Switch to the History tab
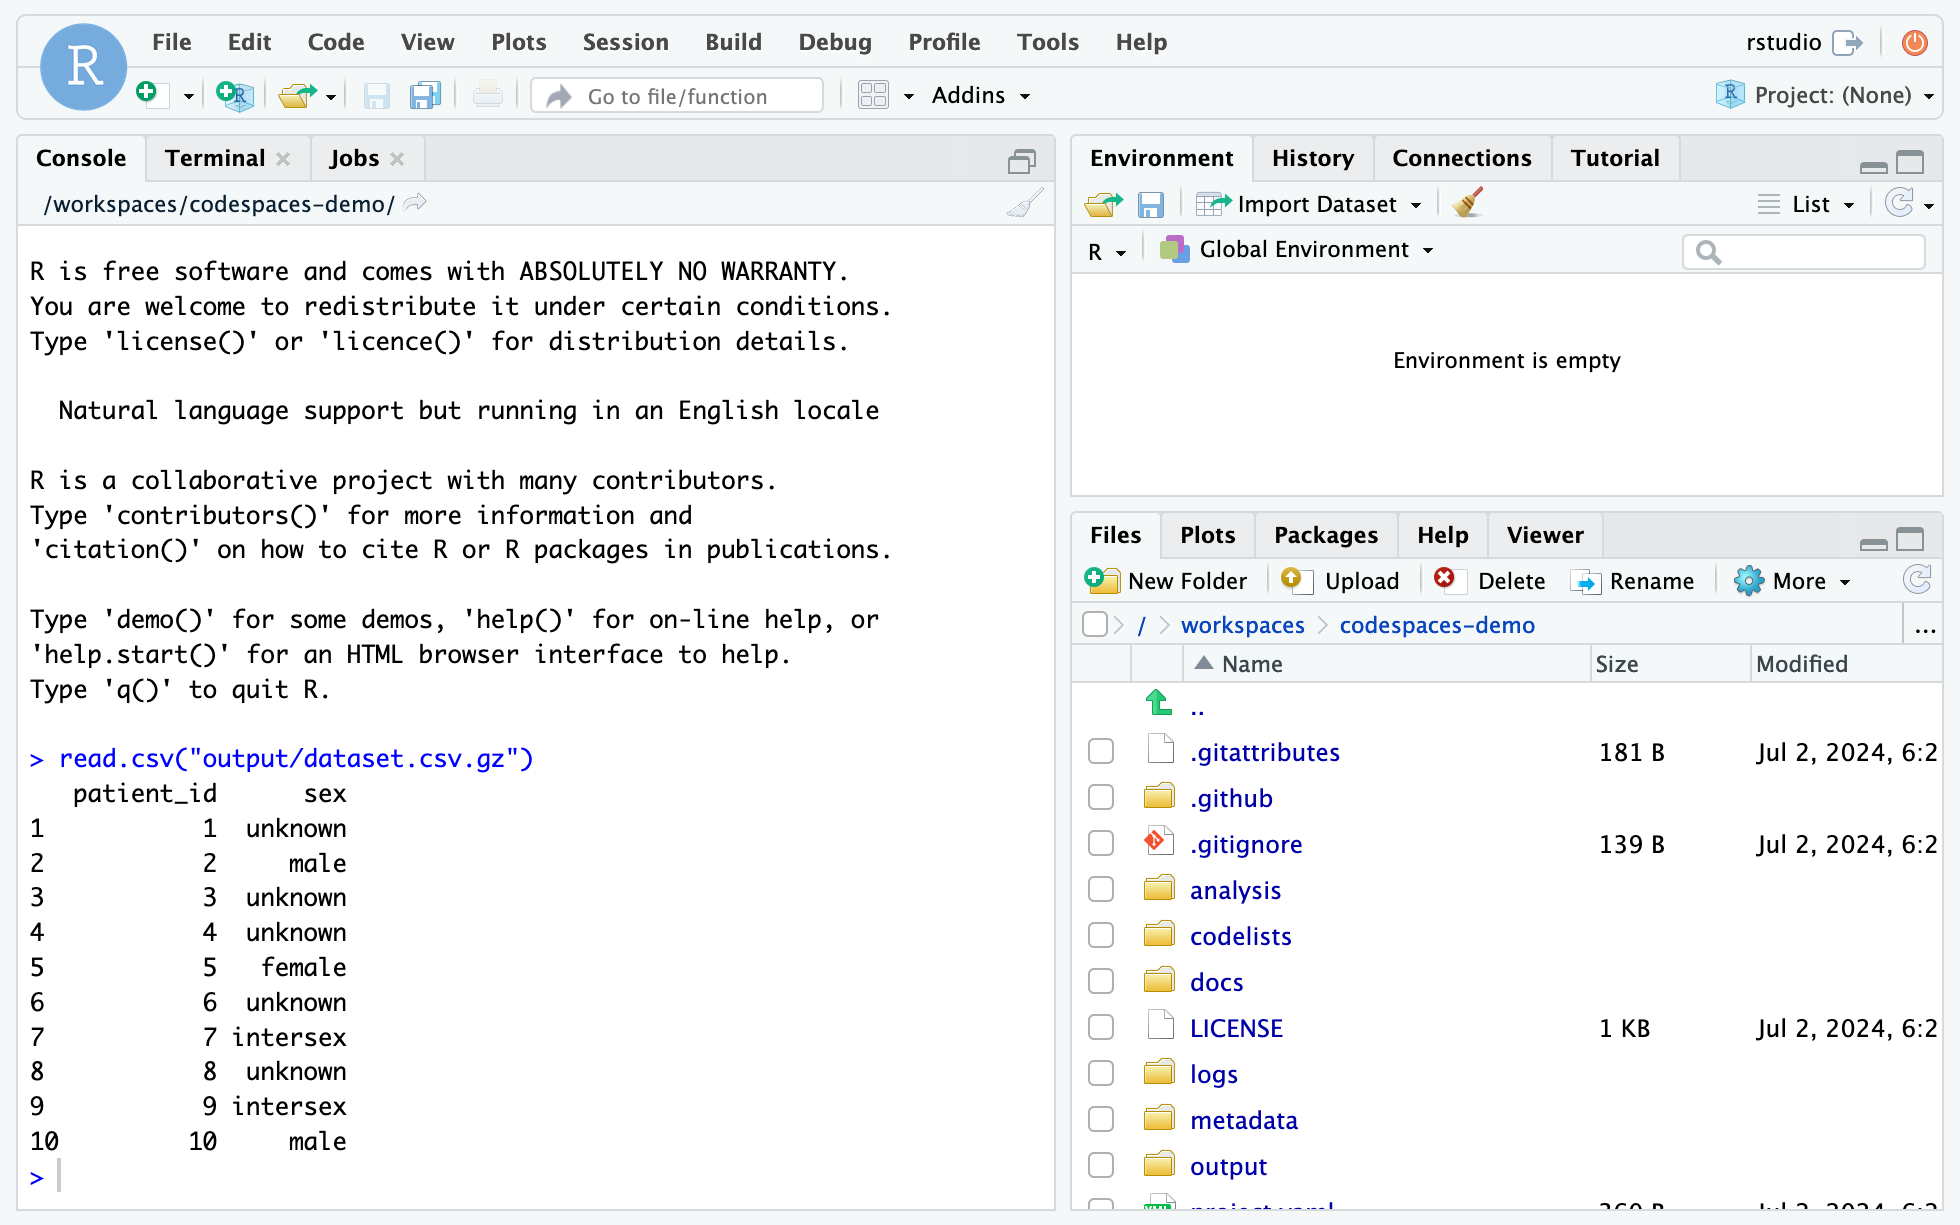 point(1312,158)
